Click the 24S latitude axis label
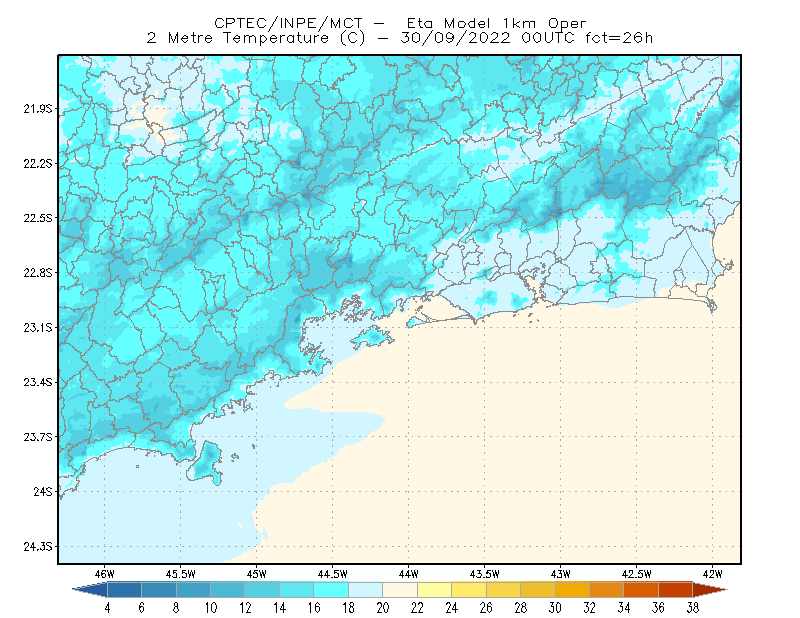The height and width of the screenshot is (618, 800). (43, 492)
